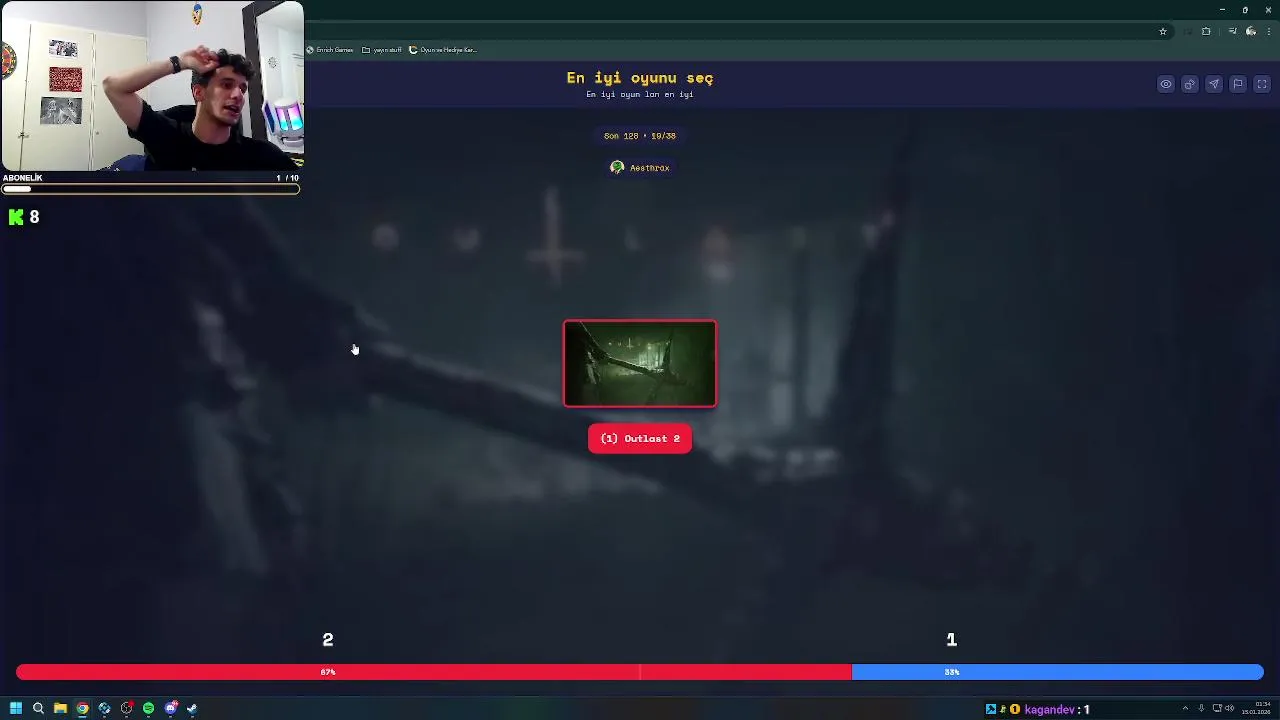The height and width of the screenshot is (720, 1280).
Task: Open the Steam taskbar icon
Action: [192, 709]
